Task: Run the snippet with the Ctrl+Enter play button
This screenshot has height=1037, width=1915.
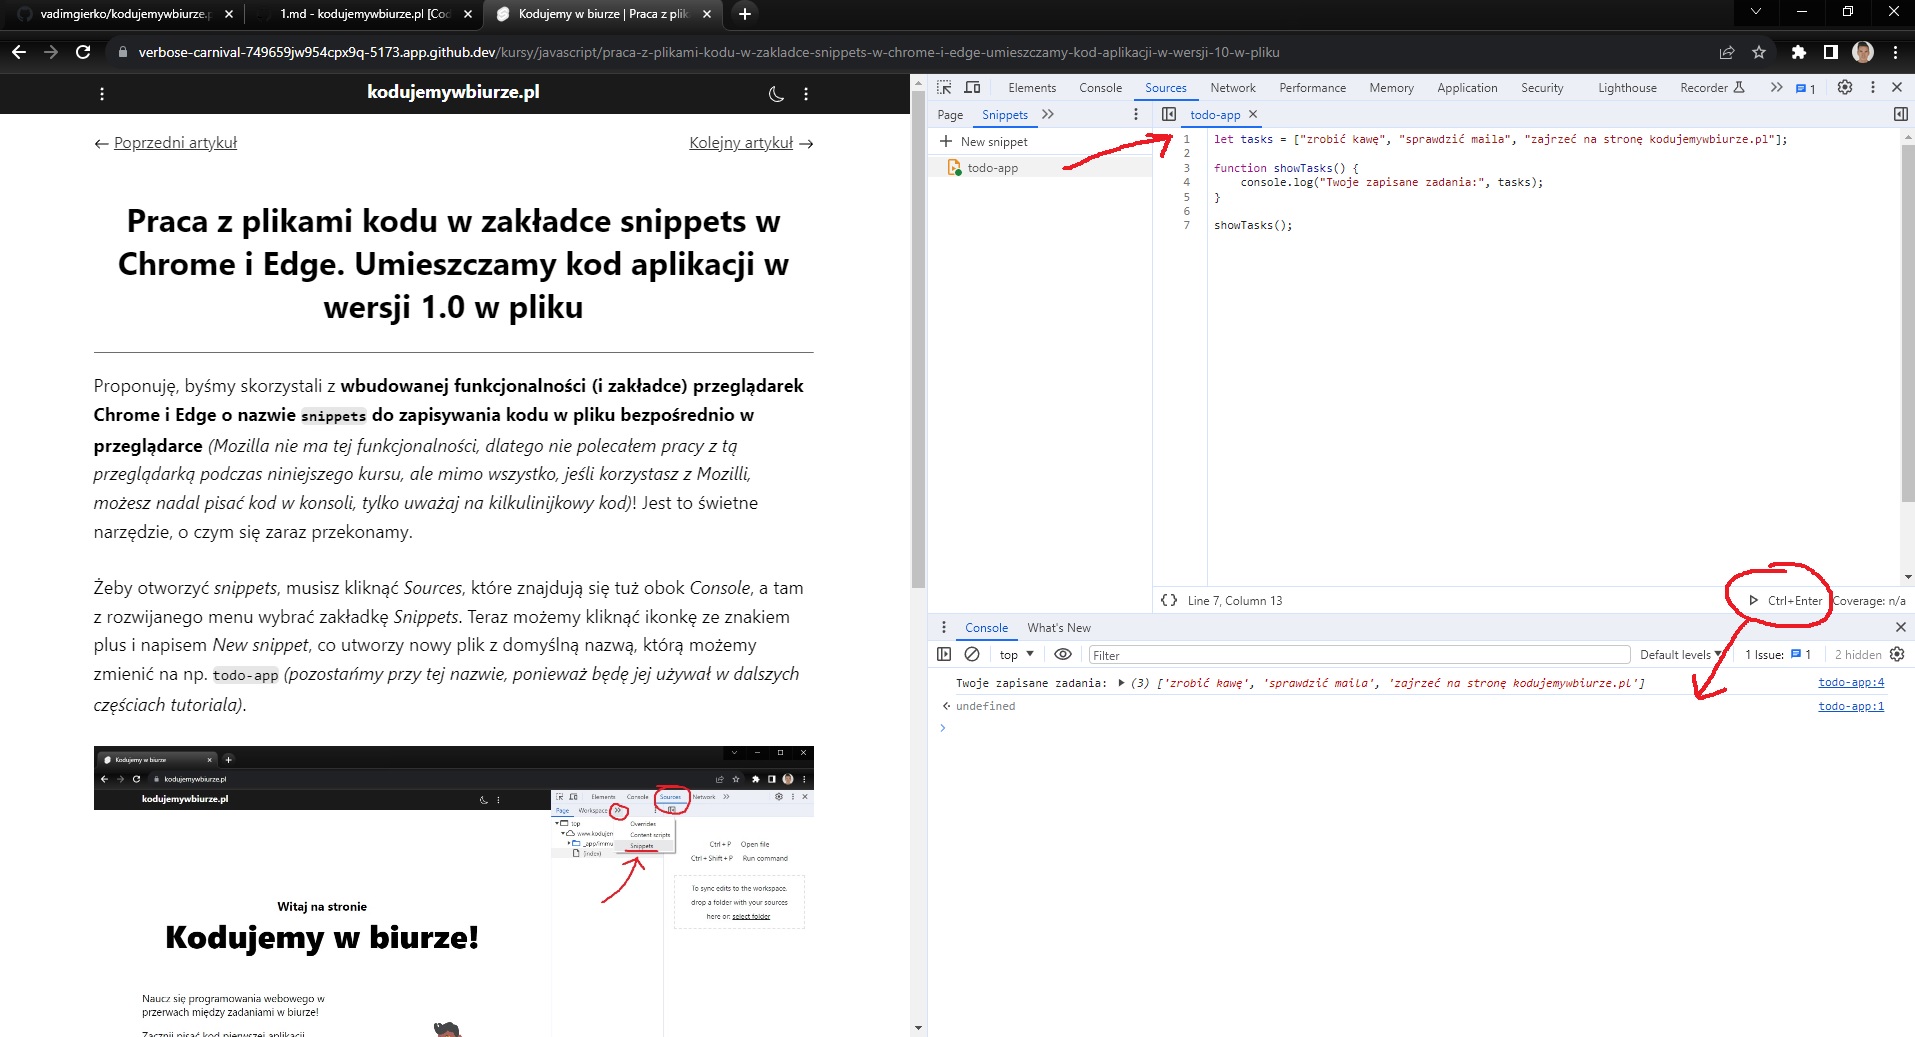Action: [x=1785, y=600]
